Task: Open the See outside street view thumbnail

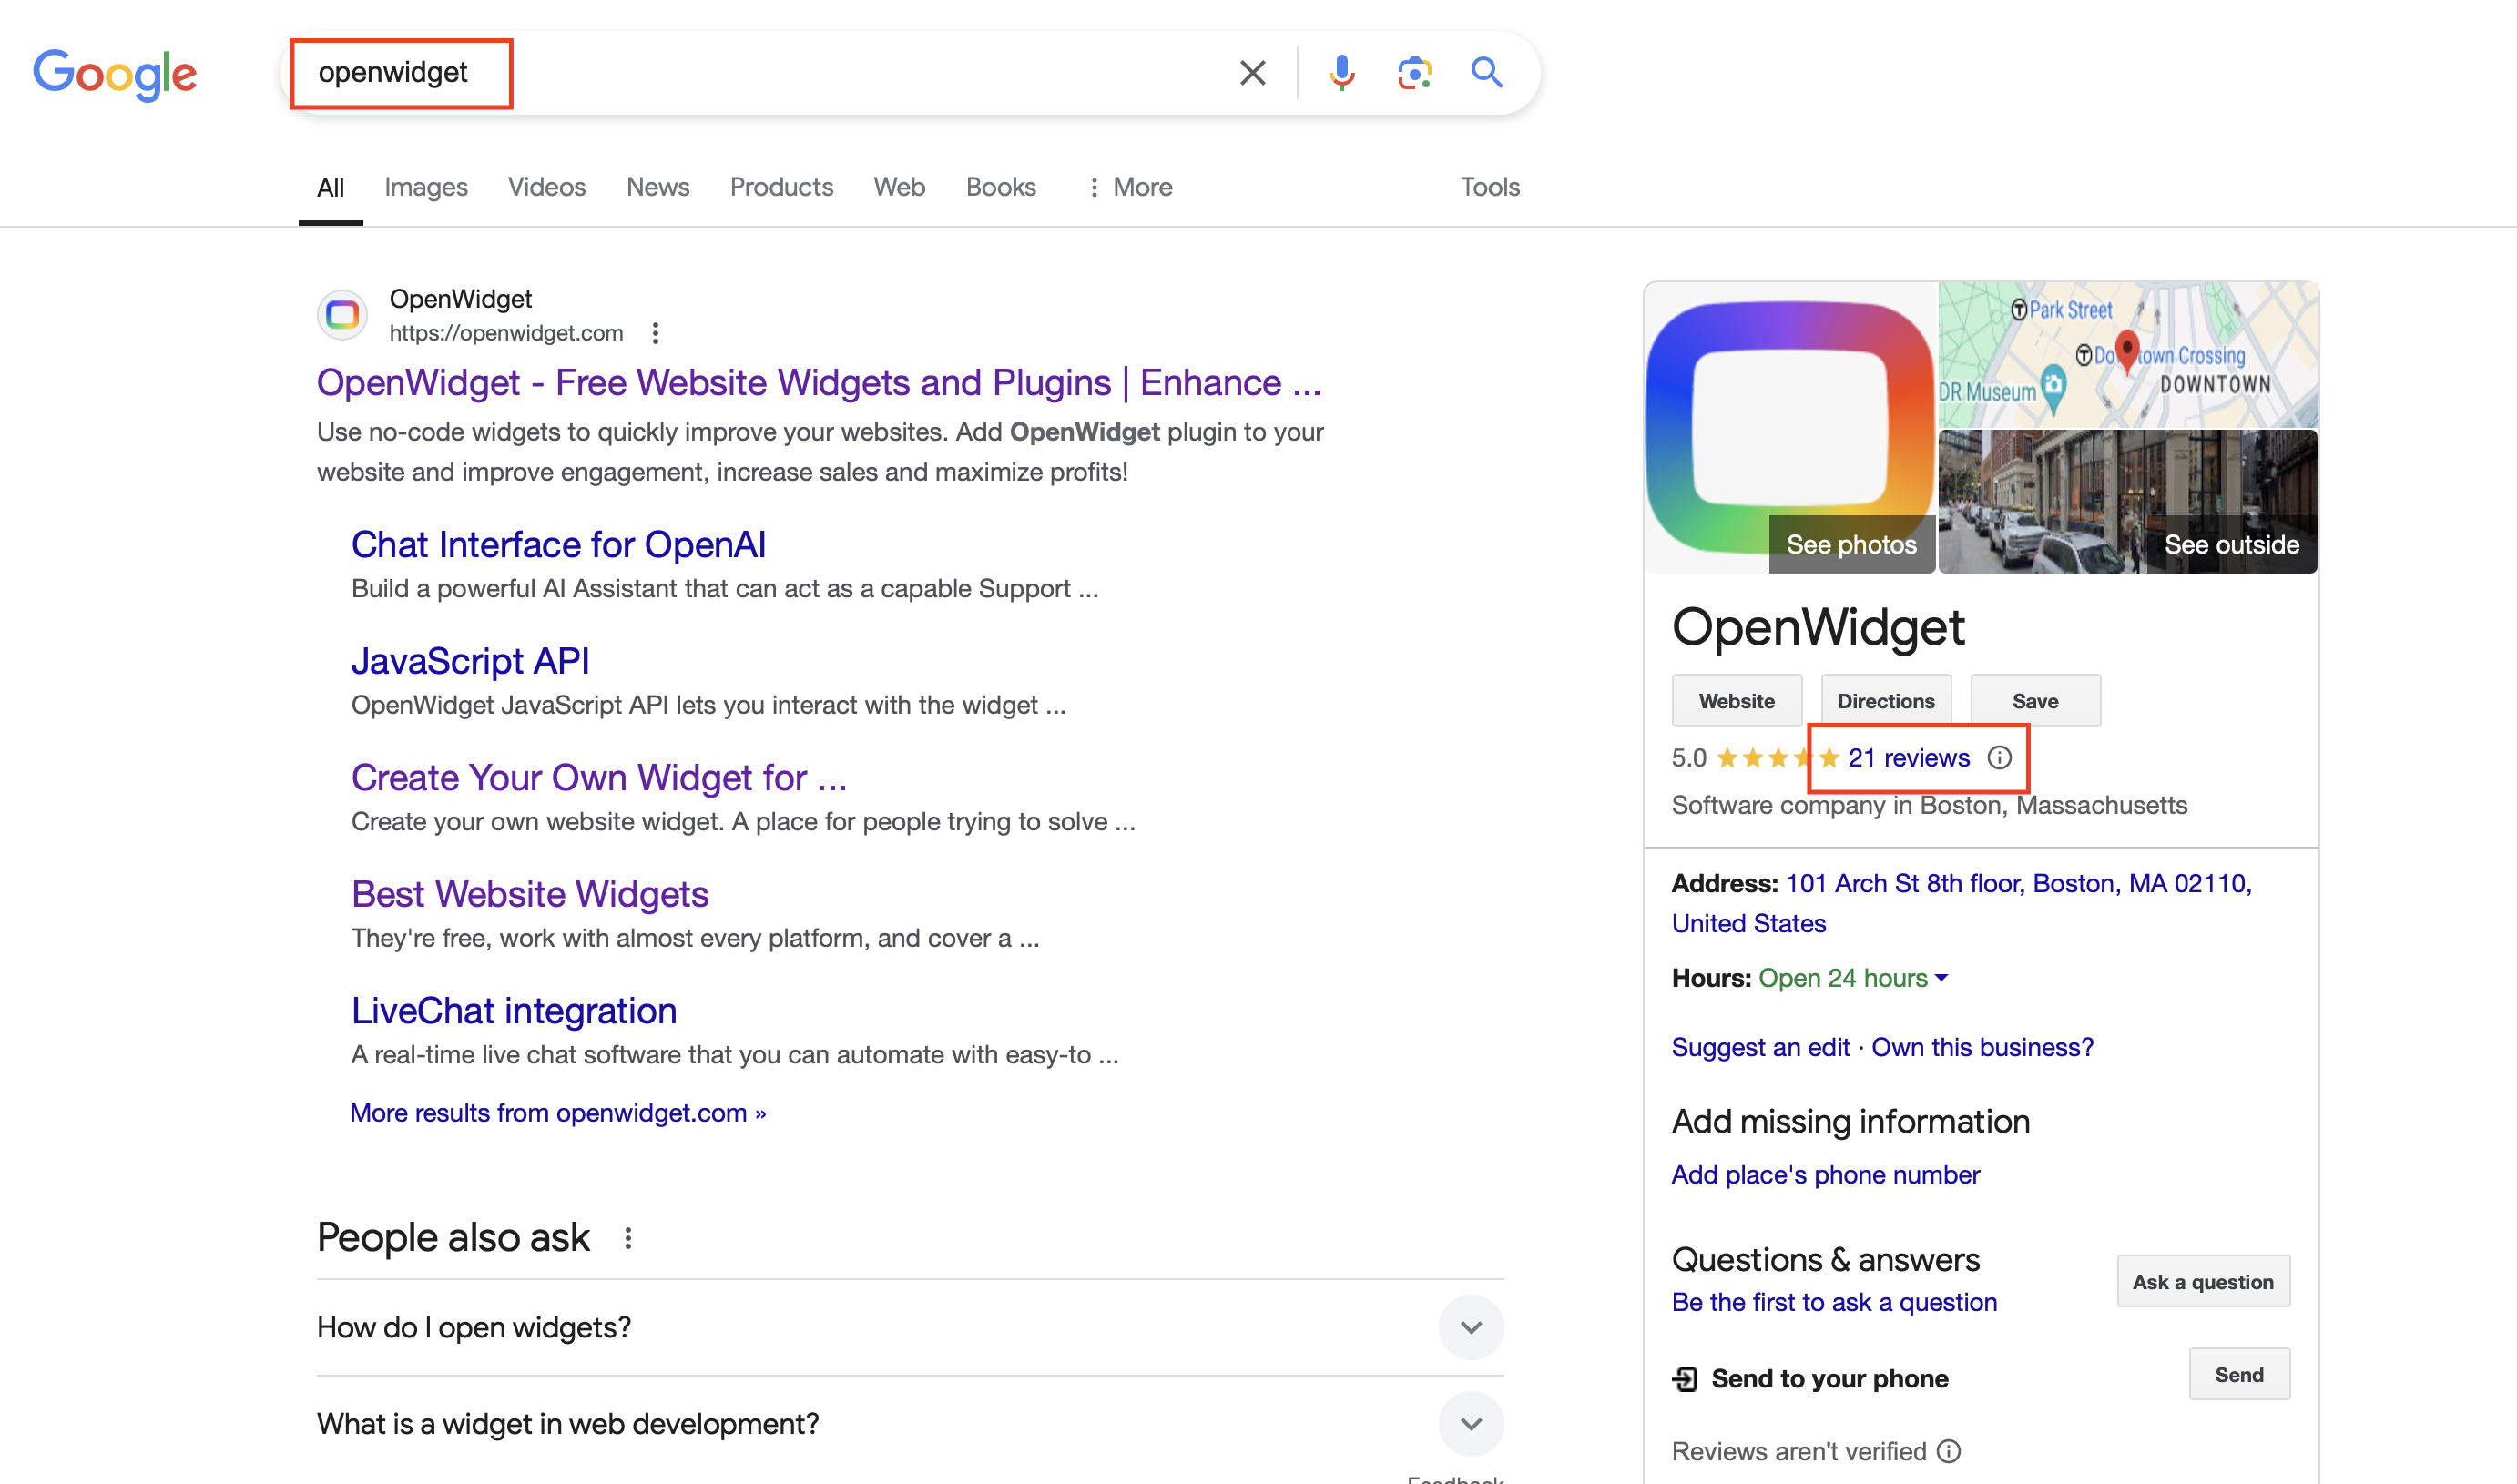Action: (2128, 502)
